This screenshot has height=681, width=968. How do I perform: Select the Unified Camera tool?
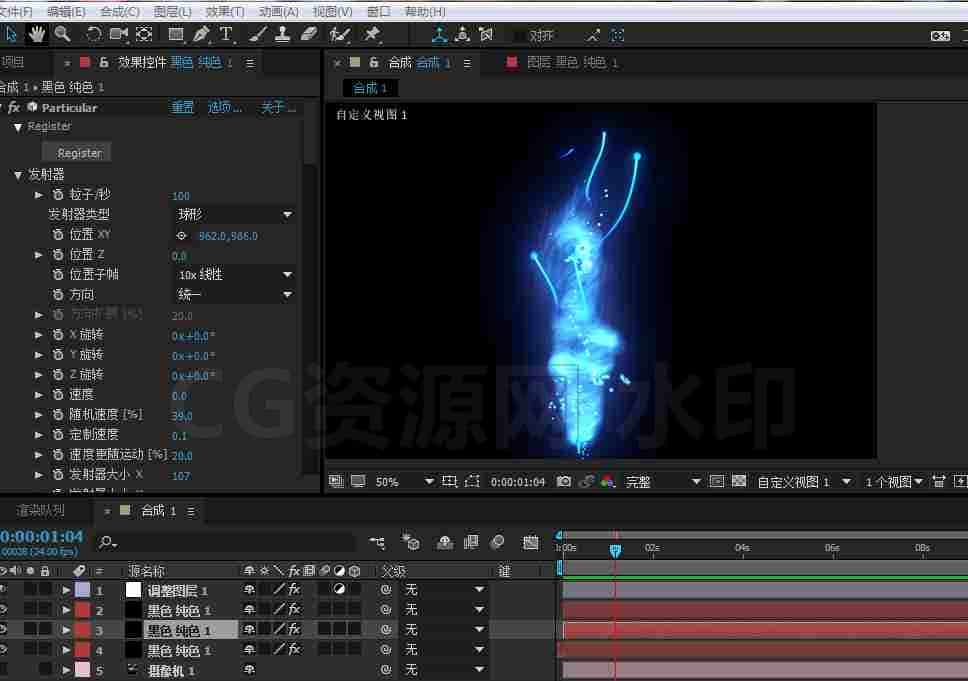[x=119, y=35]
